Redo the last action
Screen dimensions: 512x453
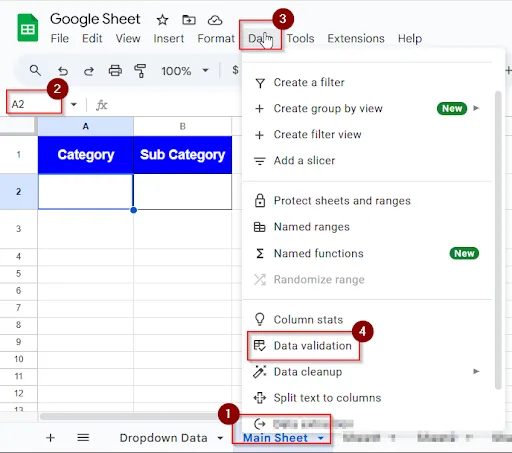click(x=89, y=71)
